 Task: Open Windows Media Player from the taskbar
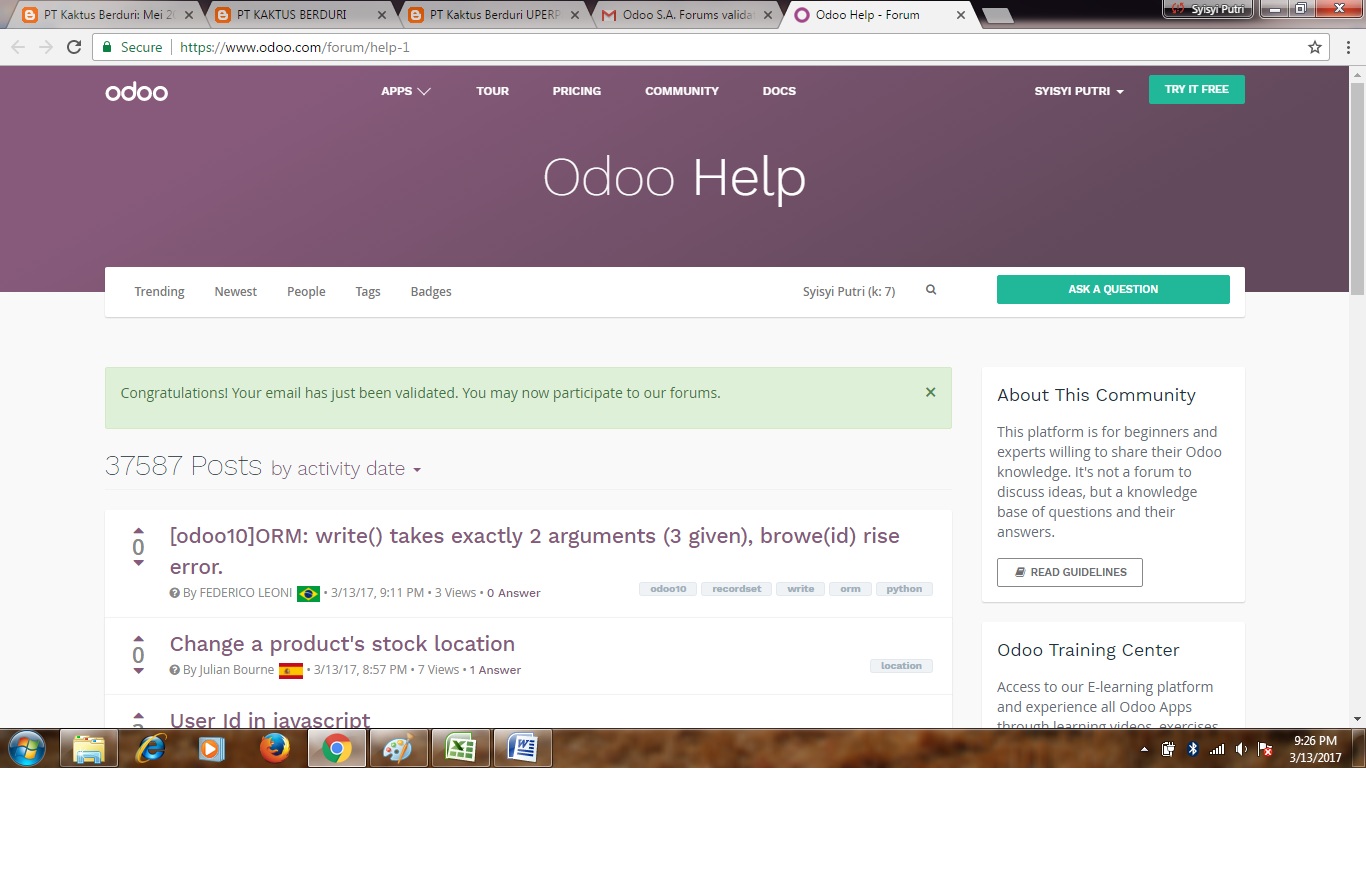point(212,748)
